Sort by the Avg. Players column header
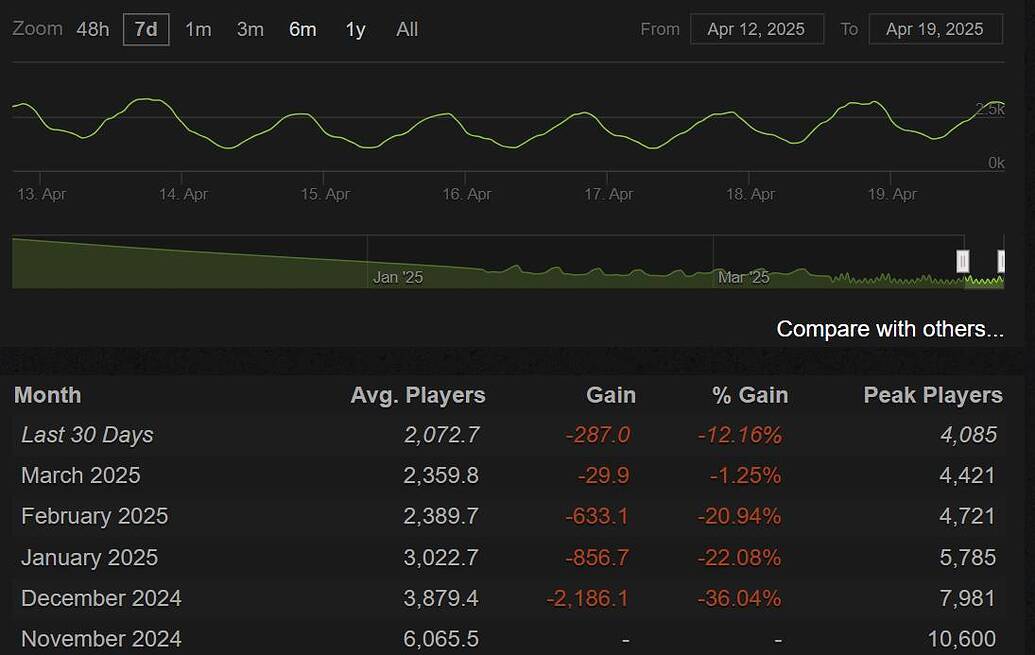 point(417,394)
